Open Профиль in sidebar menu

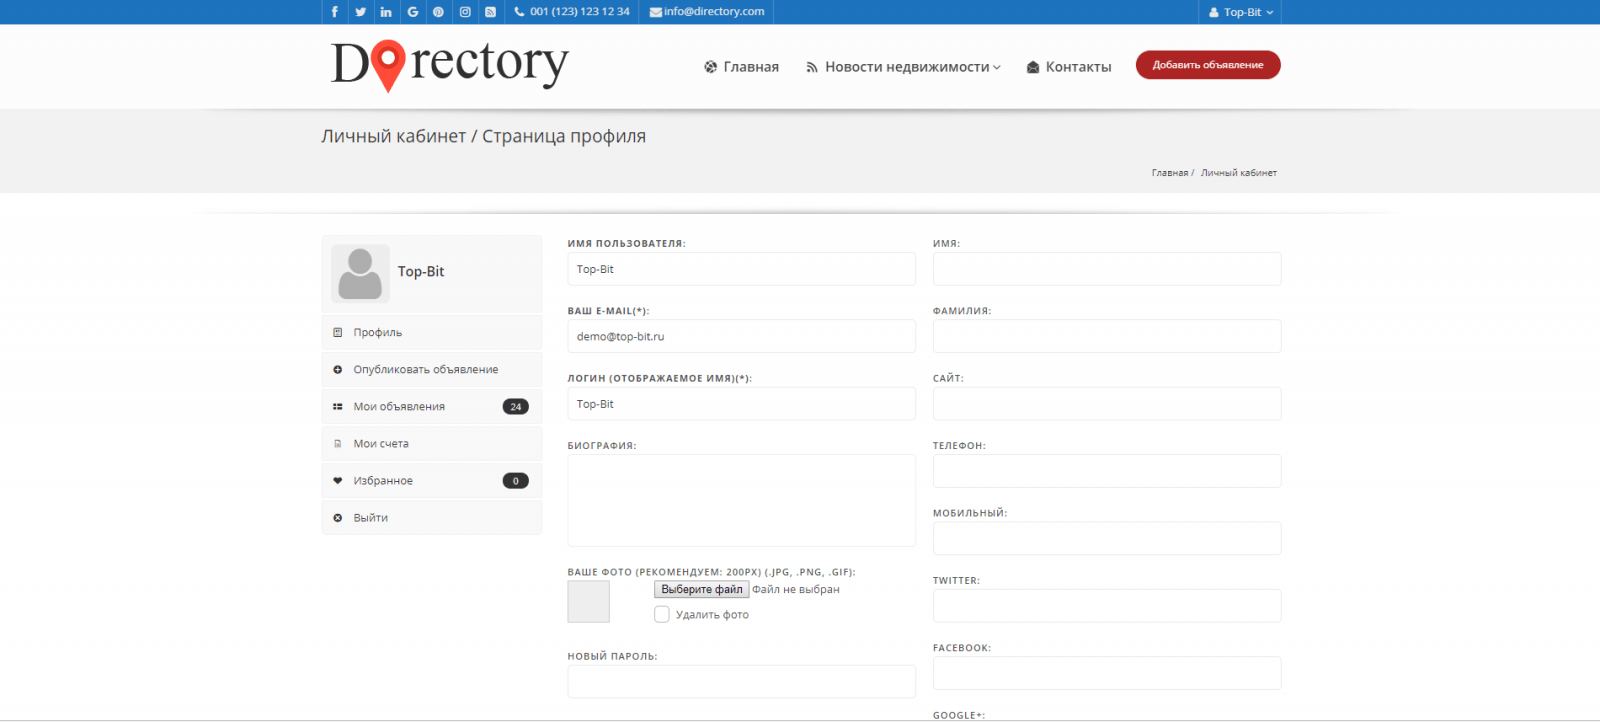pos(432,332)
